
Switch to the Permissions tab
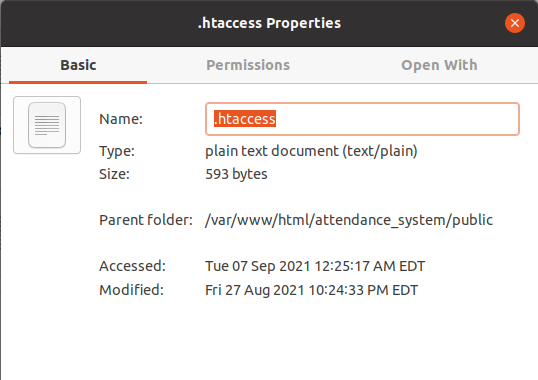248,65
